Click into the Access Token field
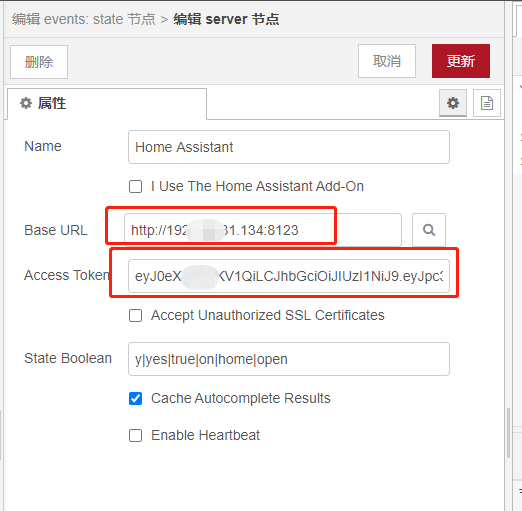 pos(289,276)
